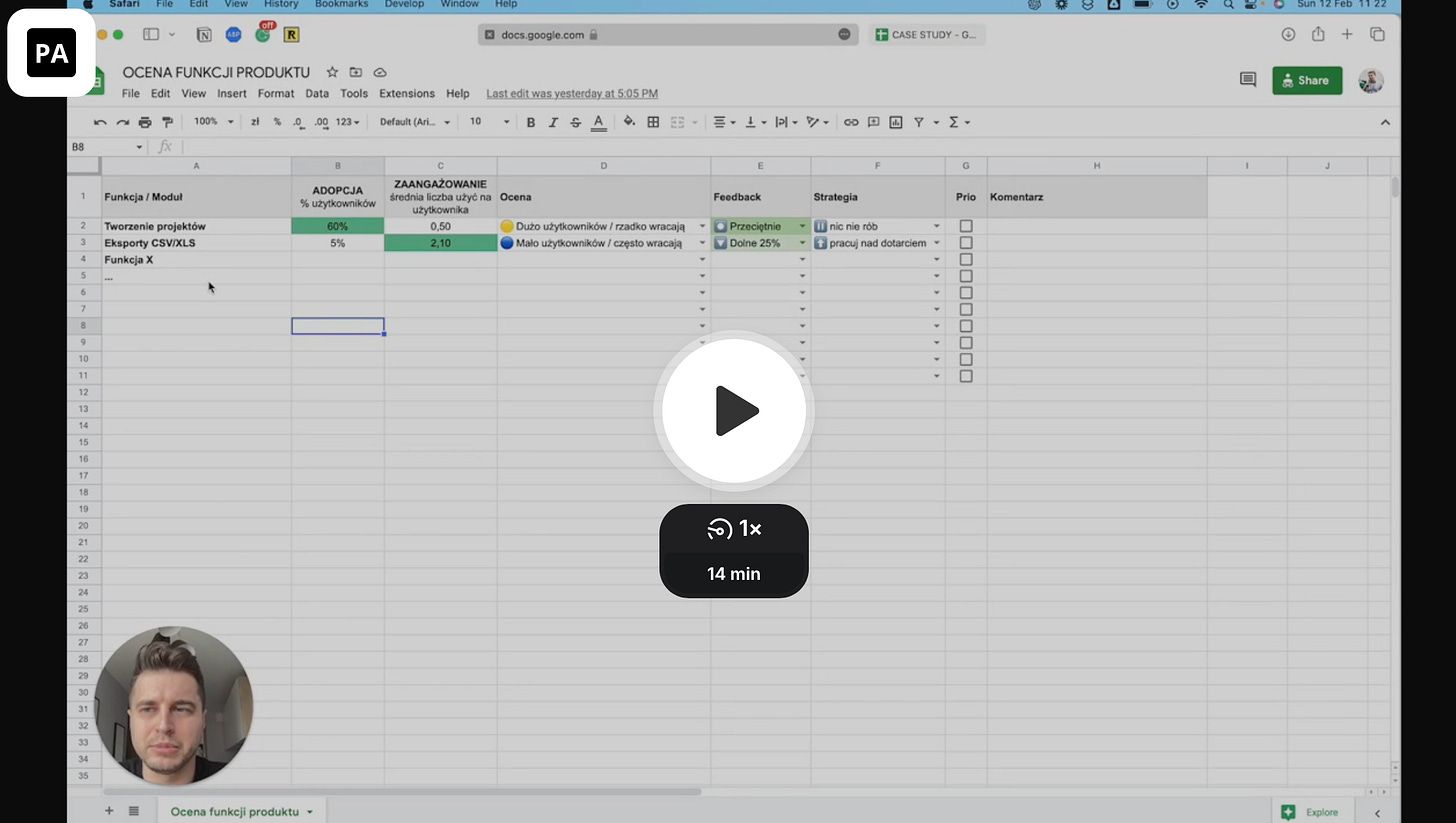Insert a link with chain icon
This screenshot has height=823, width=1456.
coord(851,122)
